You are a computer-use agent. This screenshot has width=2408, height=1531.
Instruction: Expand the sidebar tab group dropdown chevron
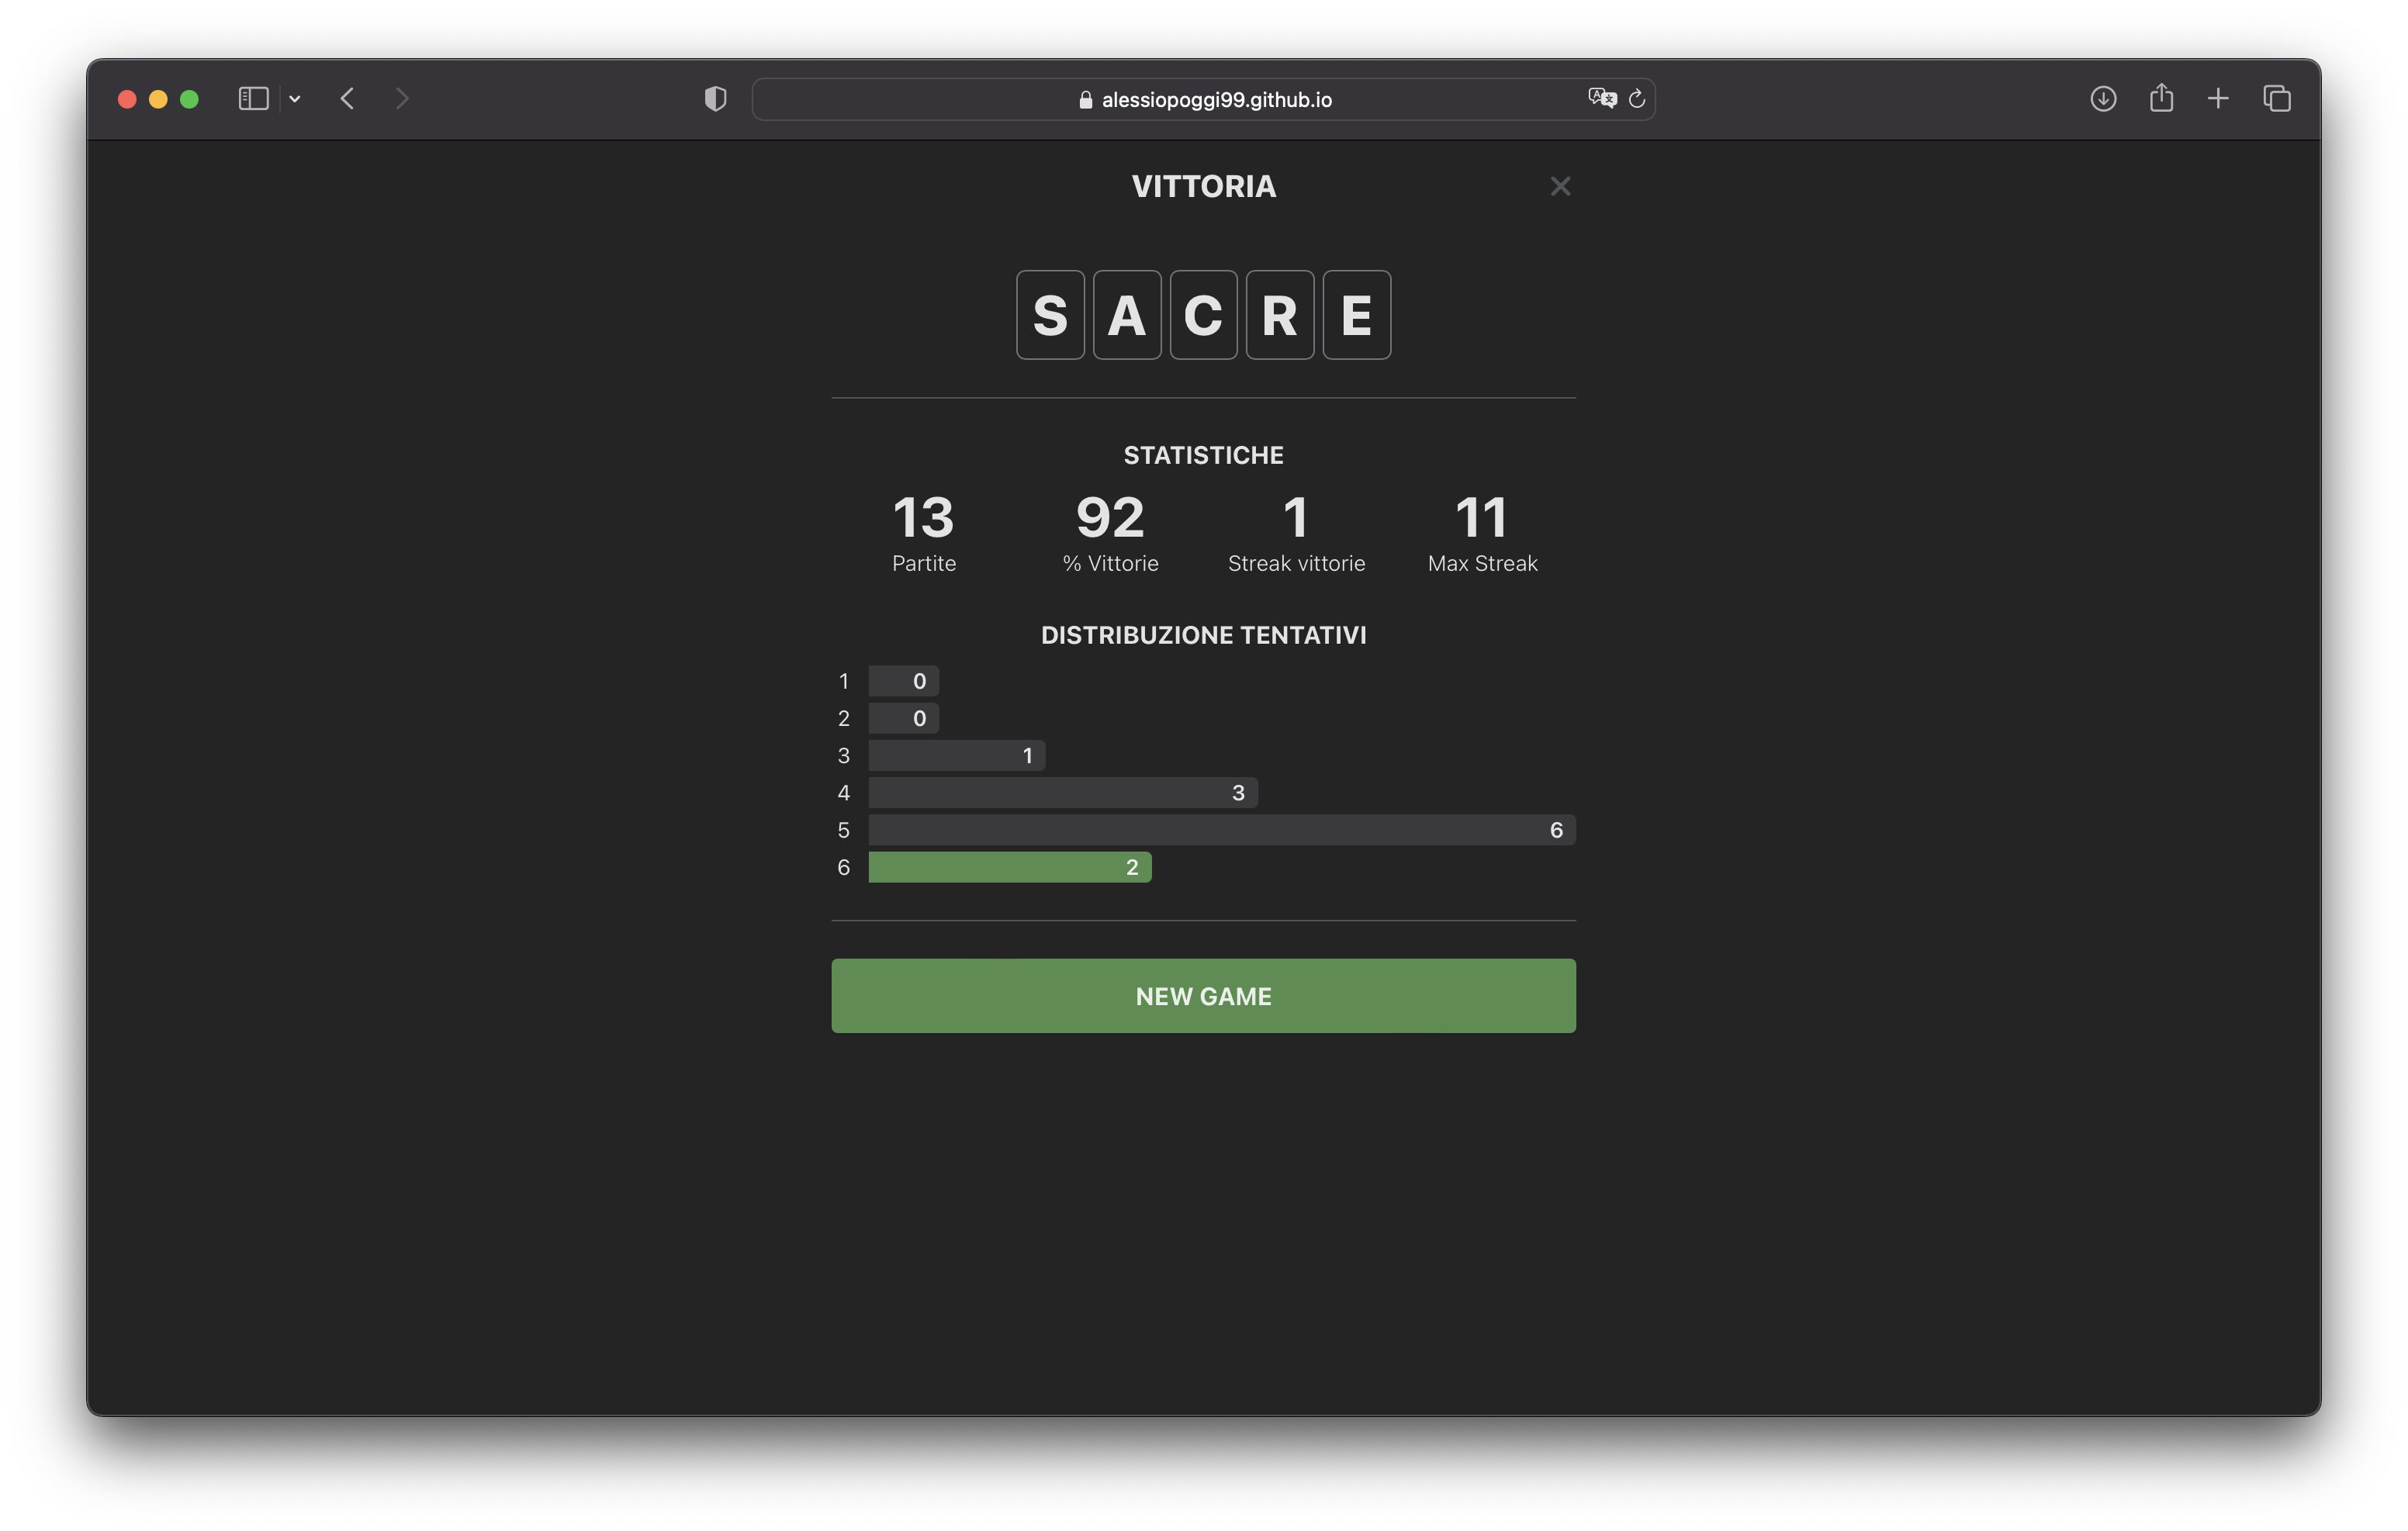[295, 99]
